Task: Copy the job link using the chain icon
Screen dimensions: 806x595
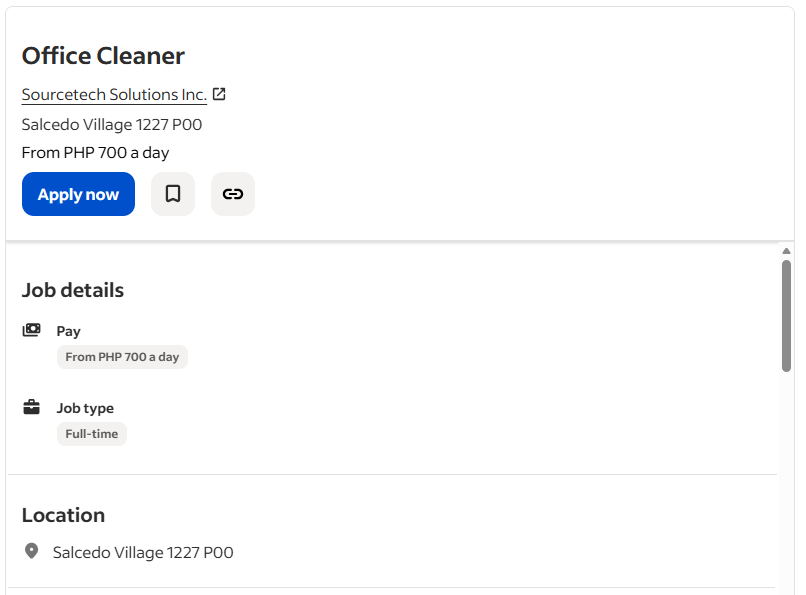Action: (233, 194)
